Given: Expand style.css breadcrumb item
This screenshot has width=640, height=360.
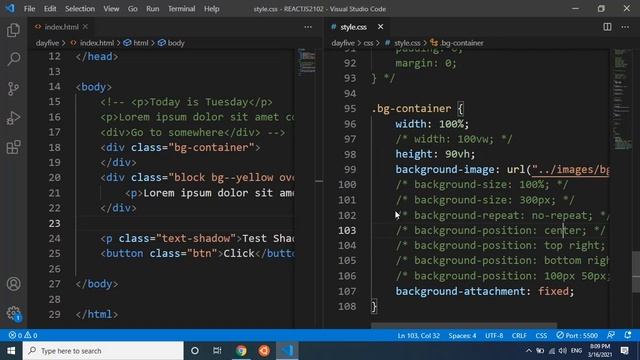Looking at the screenshot, I should [402, 43].
